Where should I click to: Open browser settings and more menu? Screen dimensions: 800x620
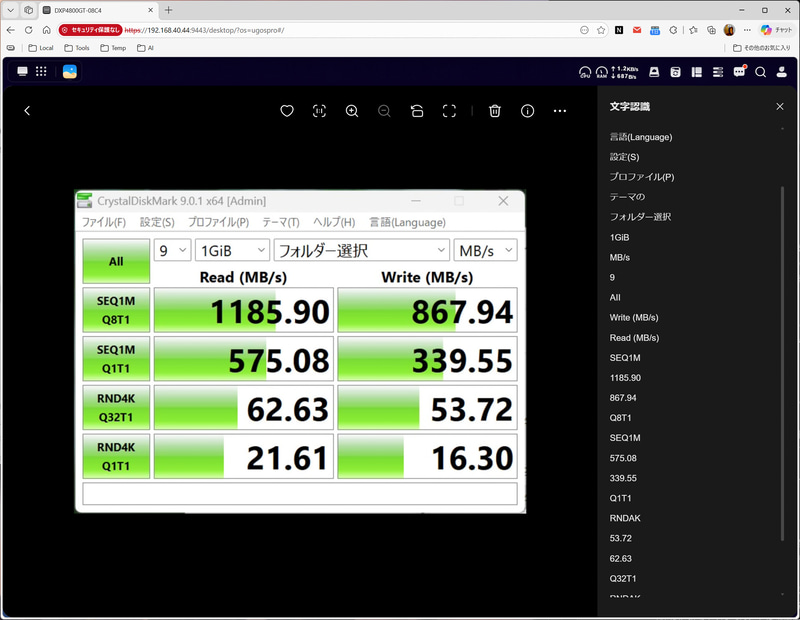coord(747,30)
